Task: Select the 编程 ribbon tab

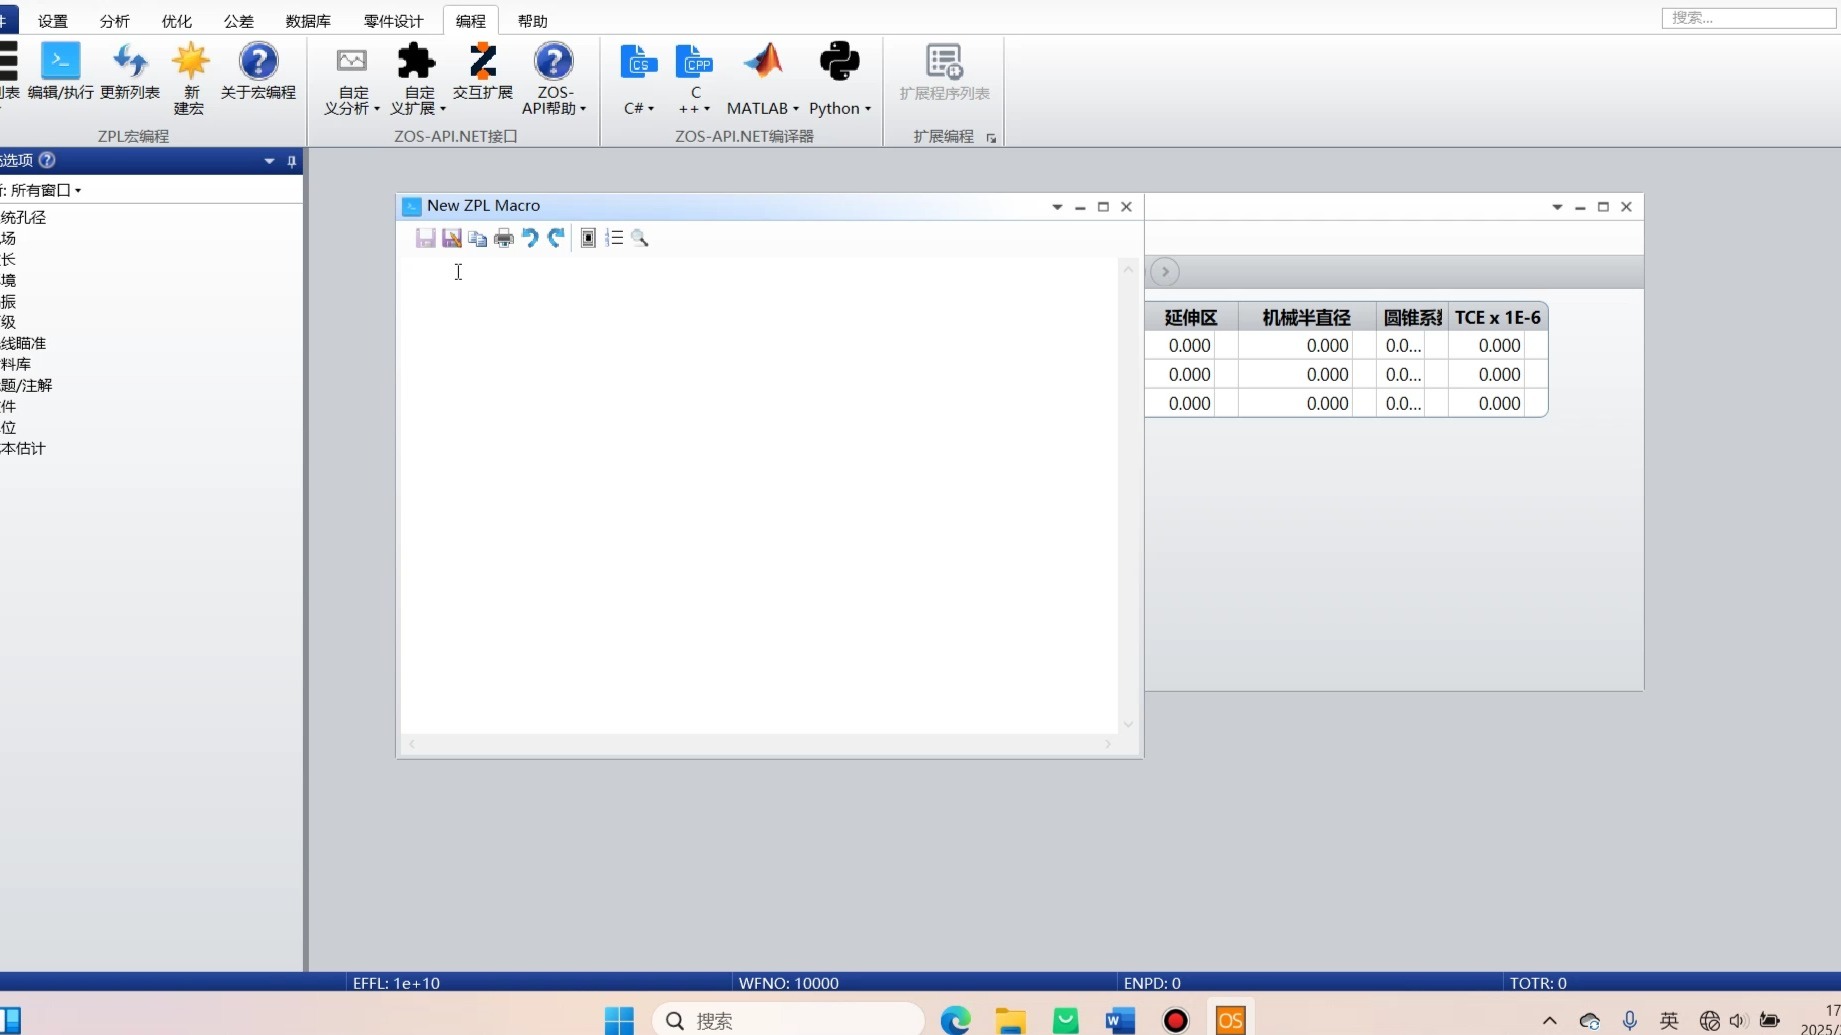Action: [x=470, y=21]
